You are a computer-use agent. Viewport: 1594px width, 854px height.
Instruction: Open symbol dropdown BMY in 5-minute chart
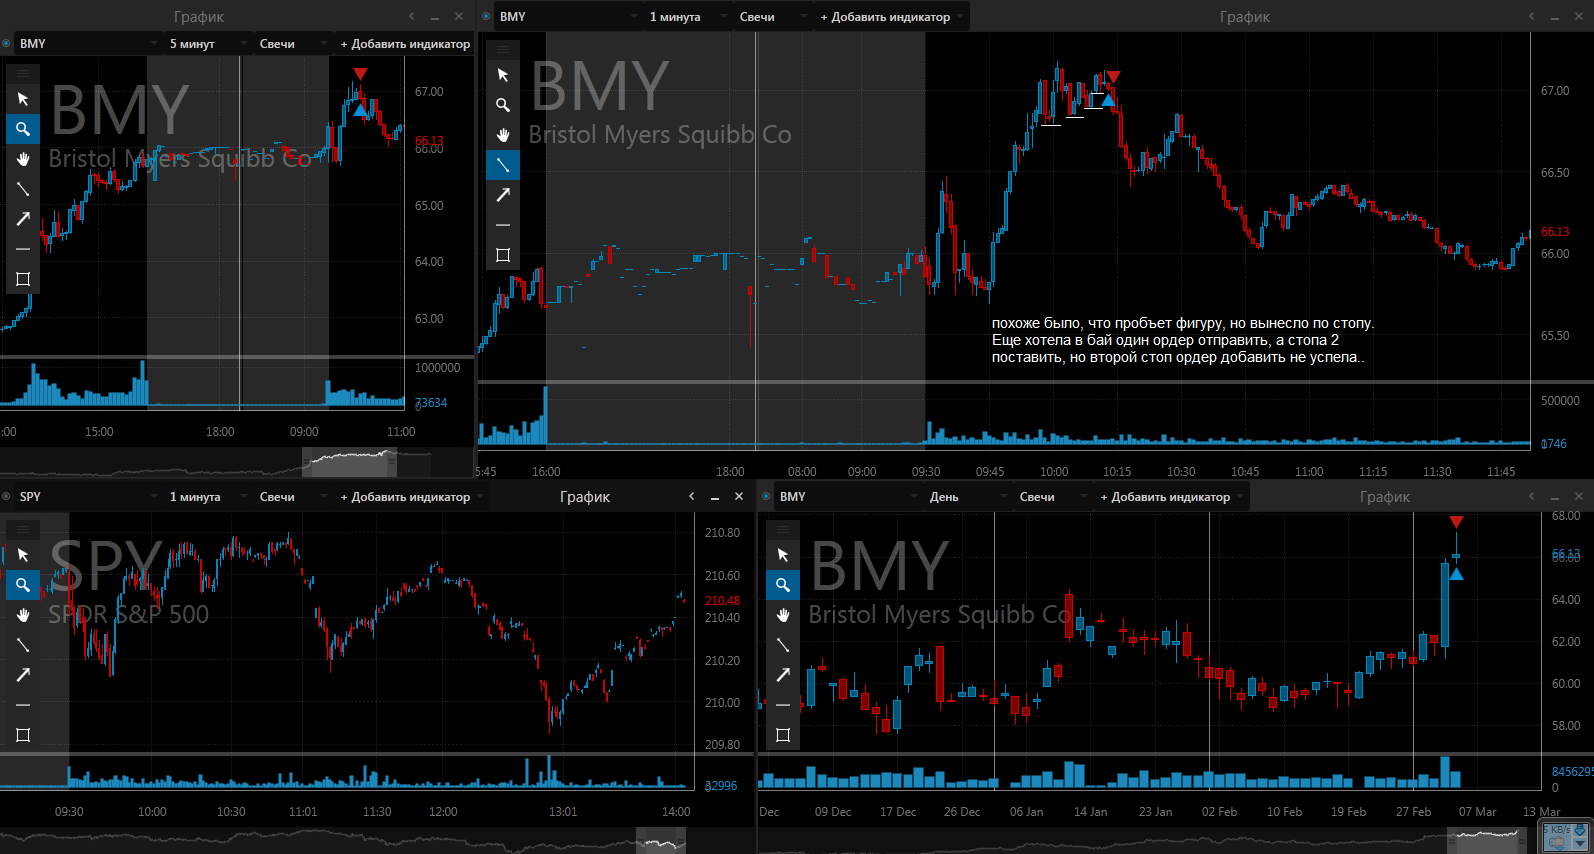(88, 44)
